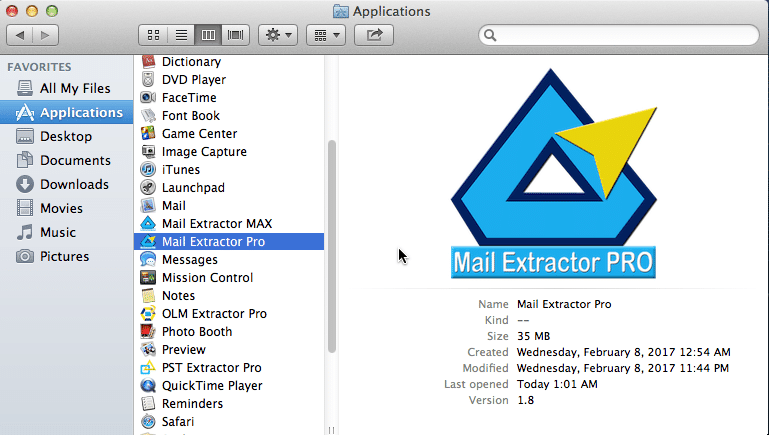Select Downloads in the Favorites sidebar
Viewport: 769px width, 435px height.
coord(74,184)
